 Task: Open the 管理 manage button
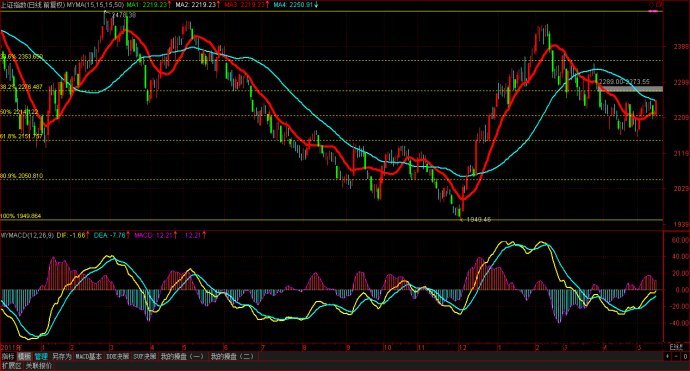[40, 356]
